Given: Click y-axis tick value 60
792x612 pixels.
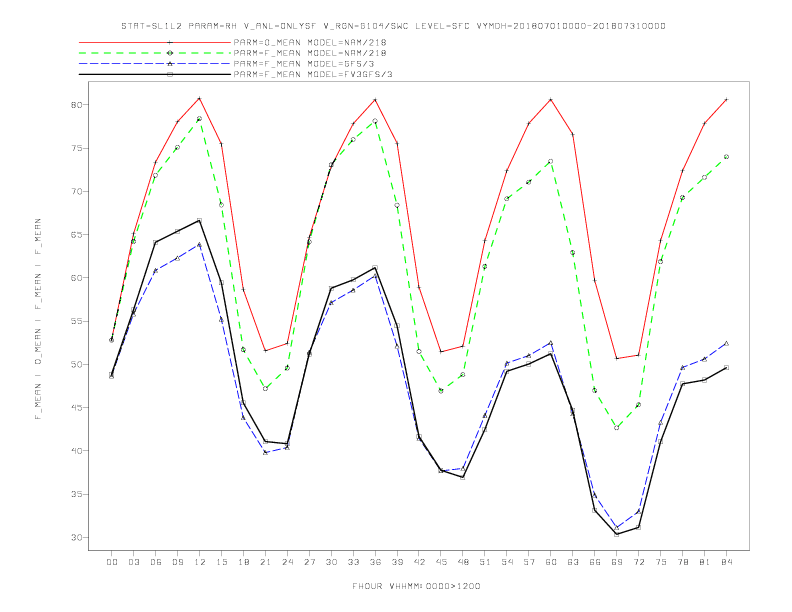Looking at the screenshot, I should [76, 278].
